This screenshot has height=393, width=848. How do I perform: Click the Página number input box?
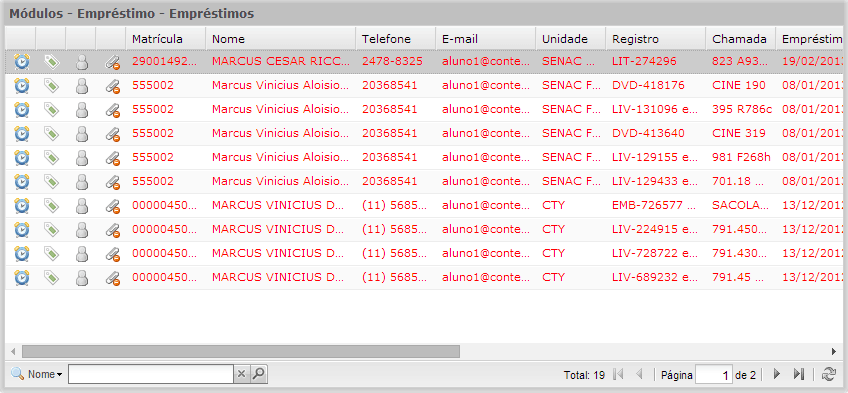pyautogui.click(x=714, y=374)
